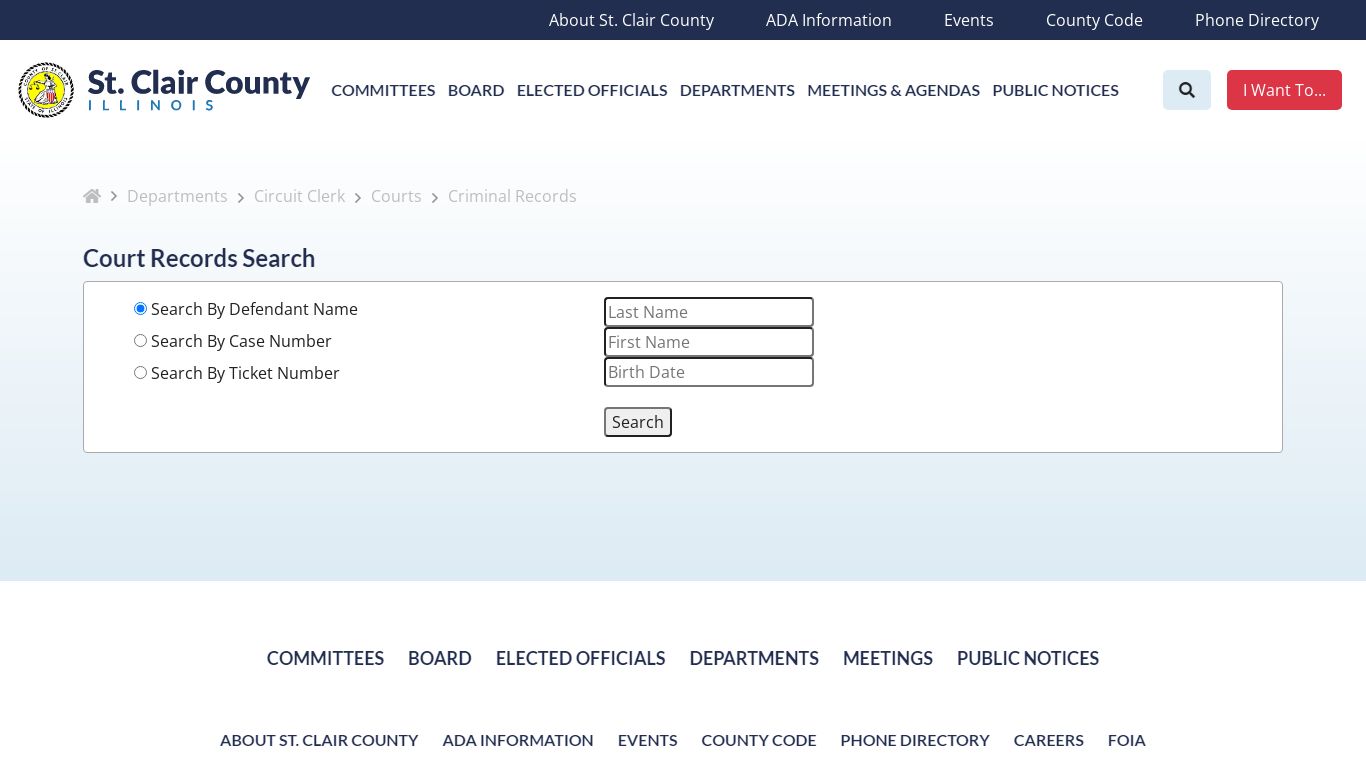Open footer Elected Officials link
The image size is (1366, 768).
coord(581,658)
